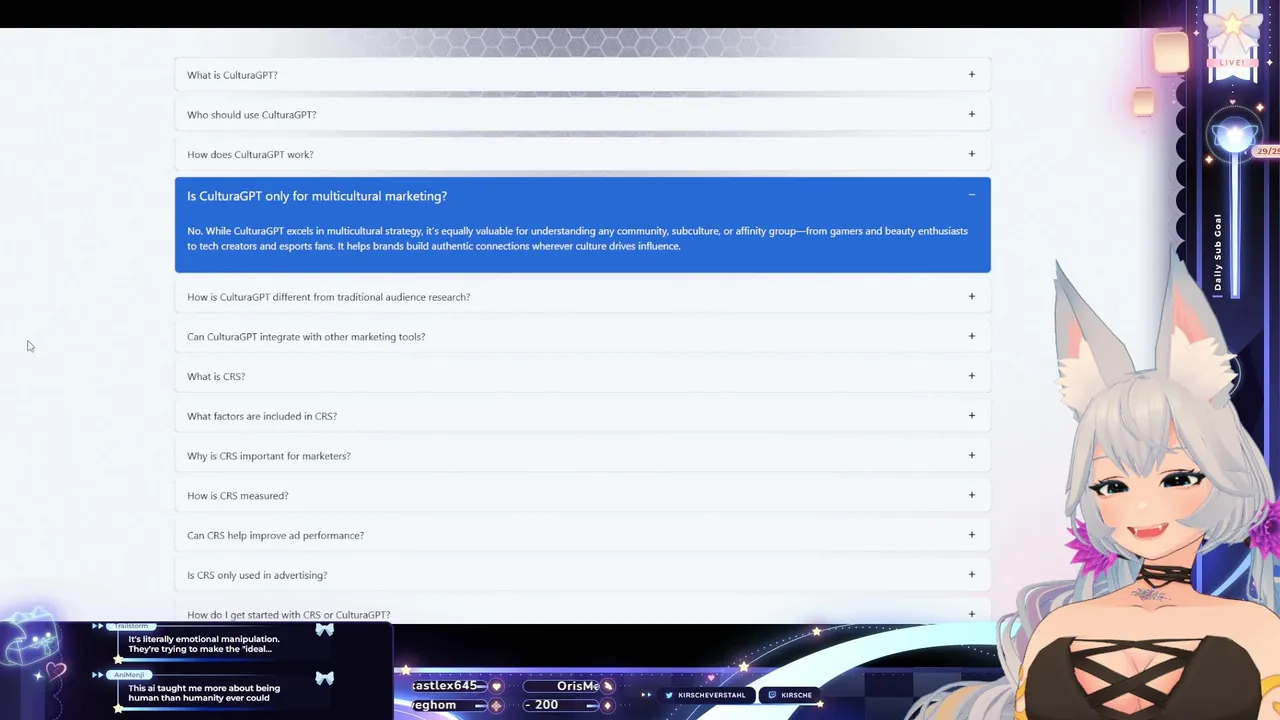The width and height of the screenshot is (1280, 720).
Task: Click the "How is CRS measured?" question text
Action: 237,496
